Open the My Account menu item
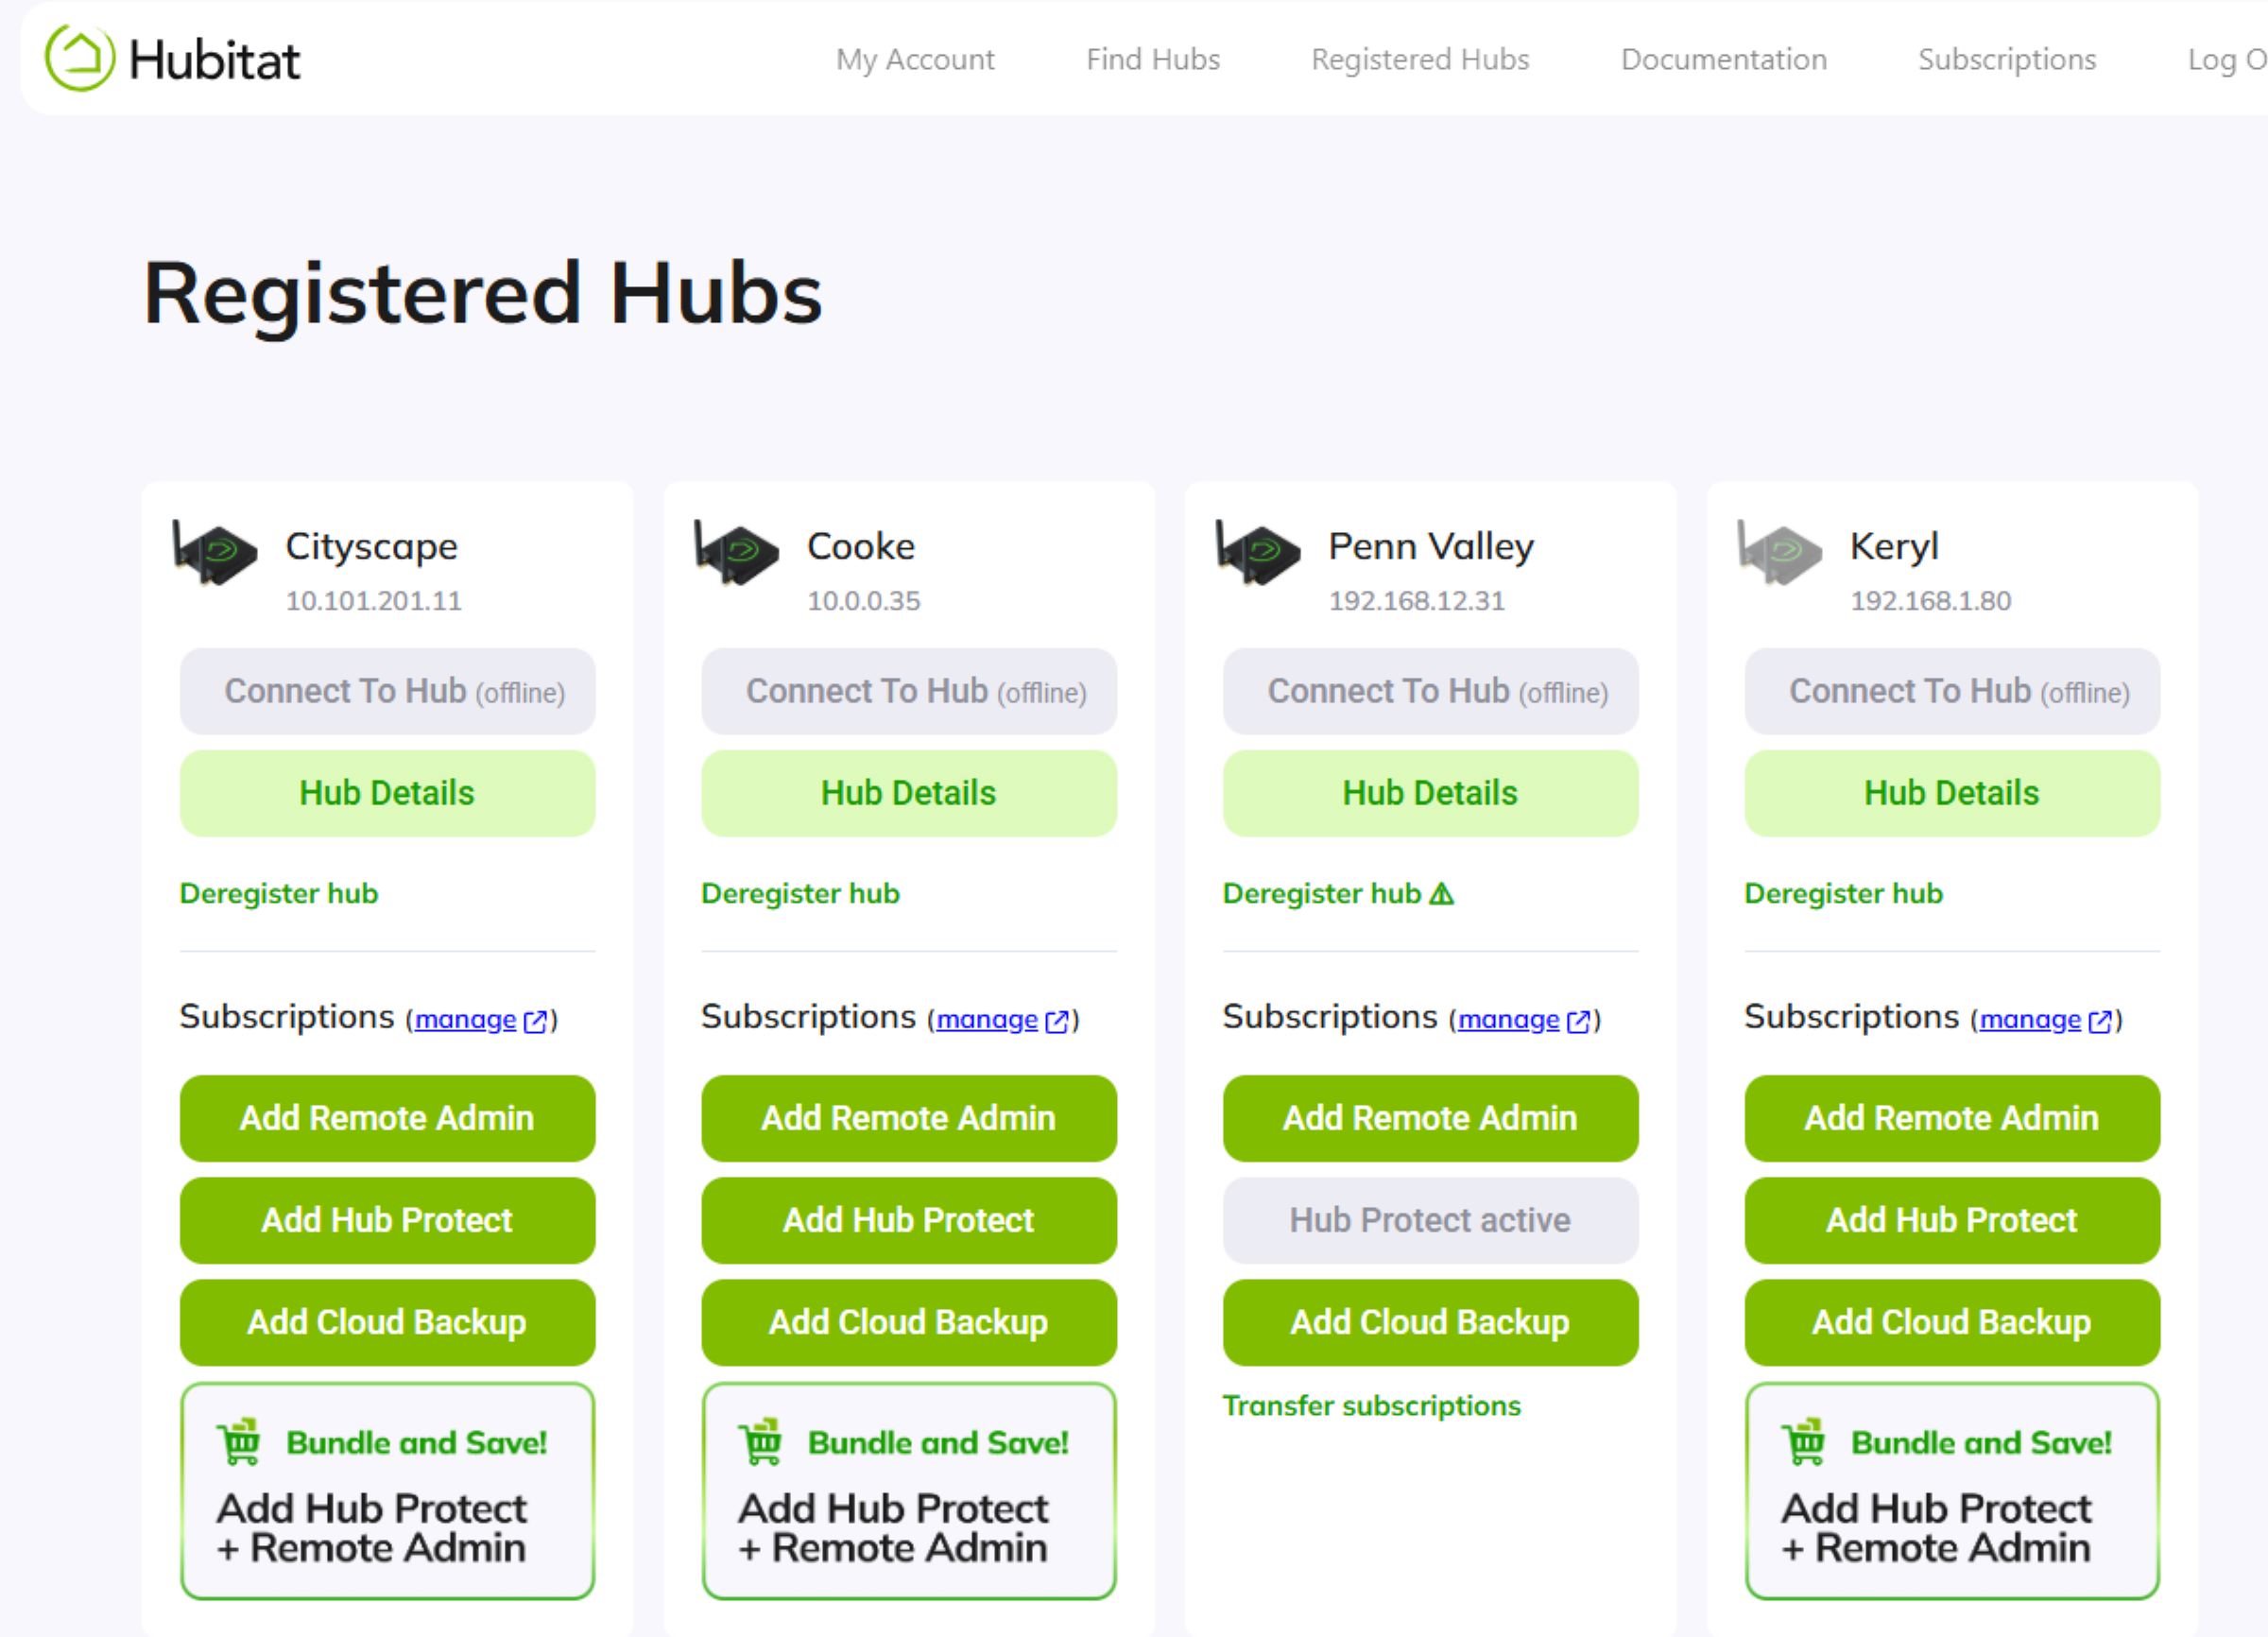 coord(914,59)
